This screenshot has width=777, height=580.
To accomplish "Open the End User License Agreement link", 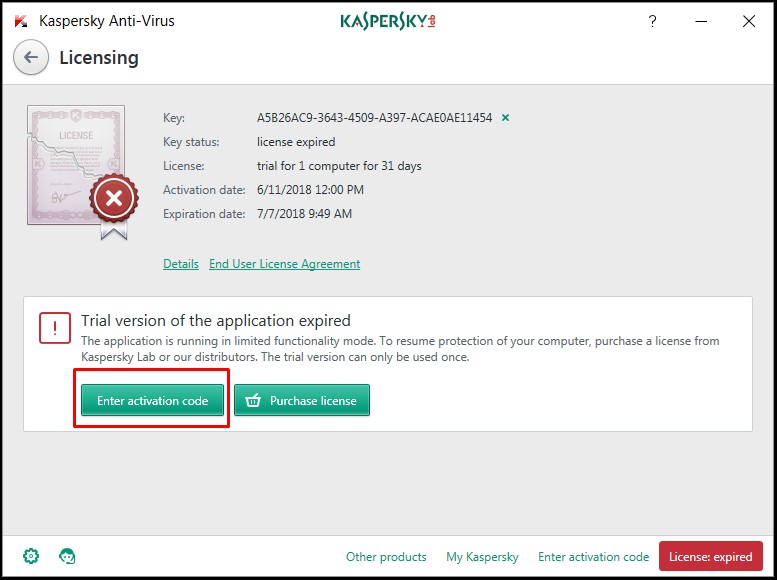I will coord(284,264).
